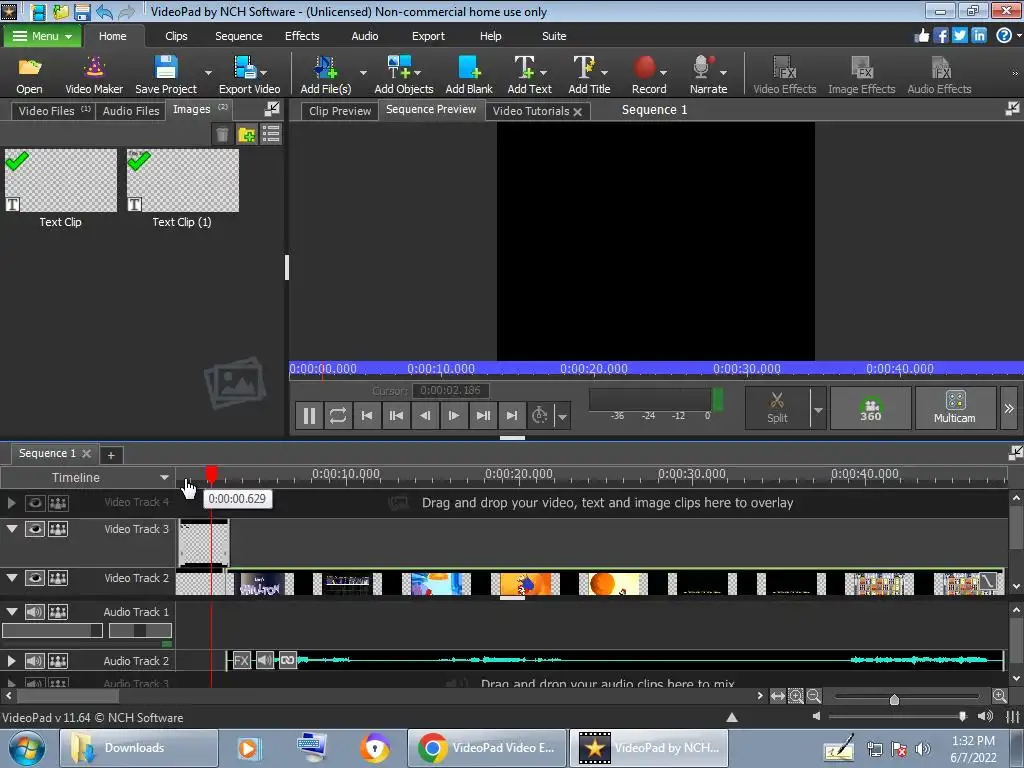Click the LinkedIn share icon
Viewport: 1024px width, 768px height.
click(x=979, y=35)
